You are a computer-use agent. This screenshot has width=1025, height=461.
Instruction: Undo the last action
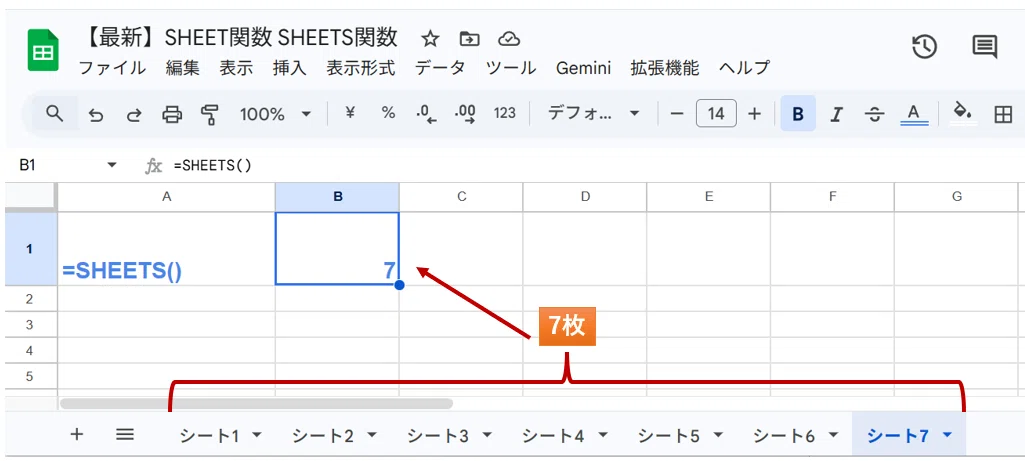tap(96, 115)
